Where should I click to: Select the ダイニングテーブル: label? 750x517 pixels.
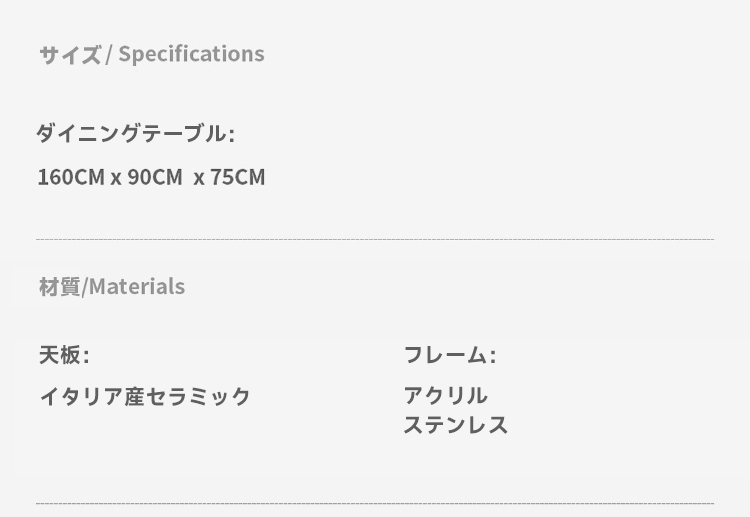coord(135,133)
